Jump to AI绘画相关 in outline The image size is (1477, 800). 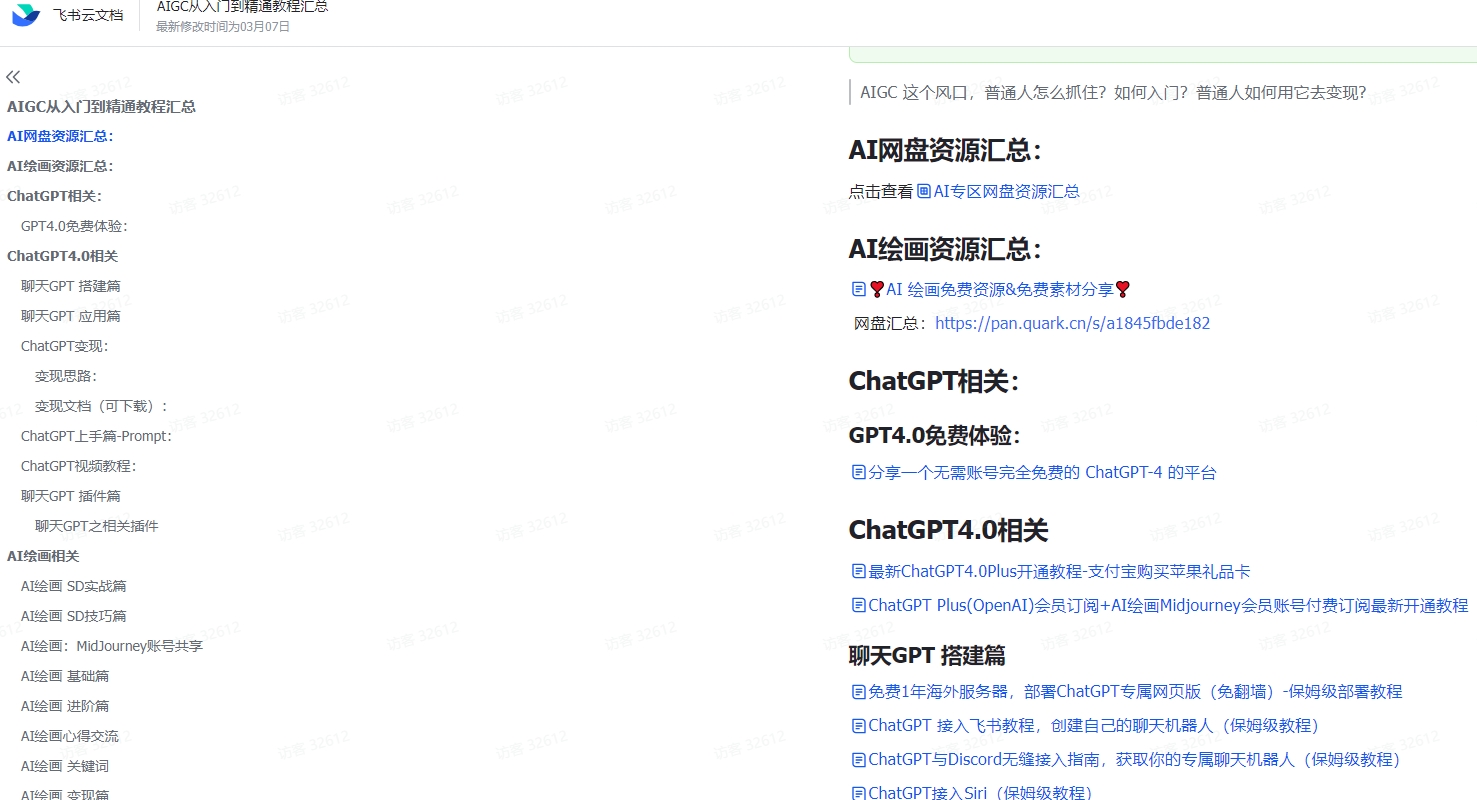[x=43, y=556]
